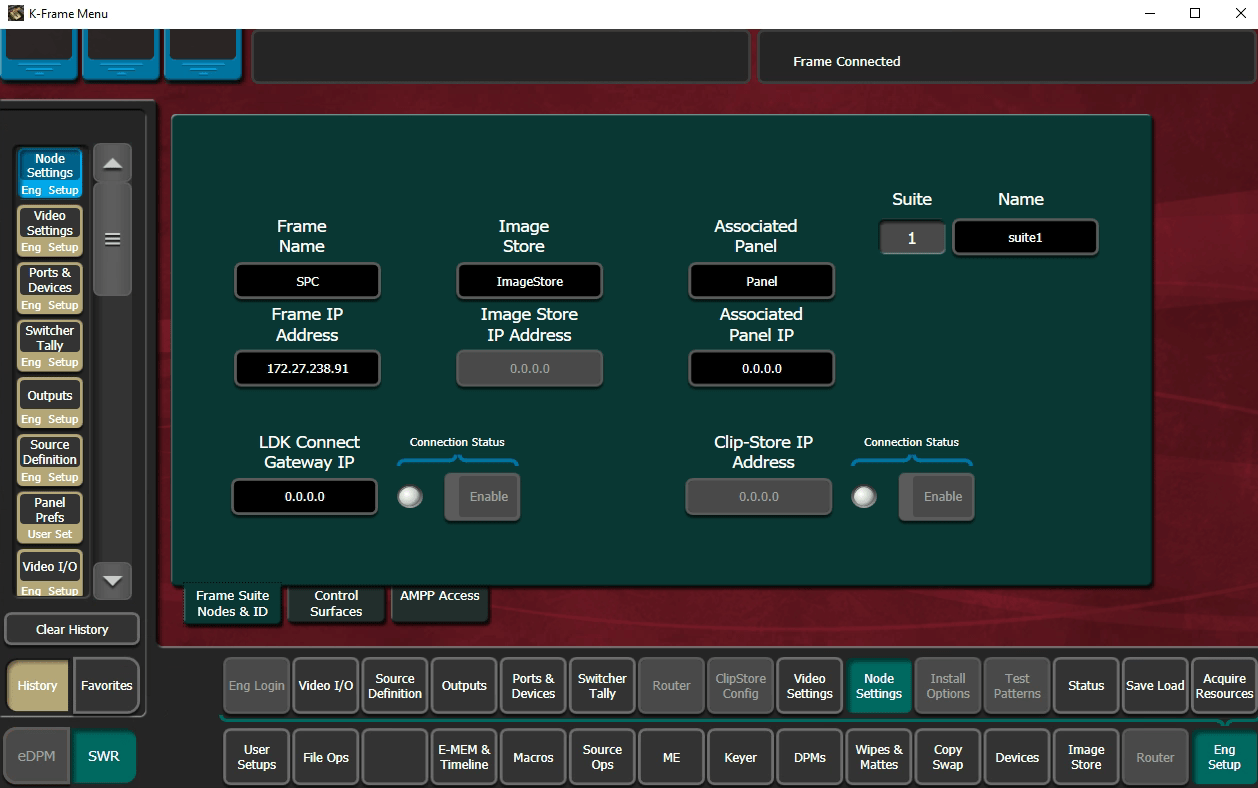Open Switcher Tally in history list
This screenshot has width=1258, height=788.
pos(50,346)
